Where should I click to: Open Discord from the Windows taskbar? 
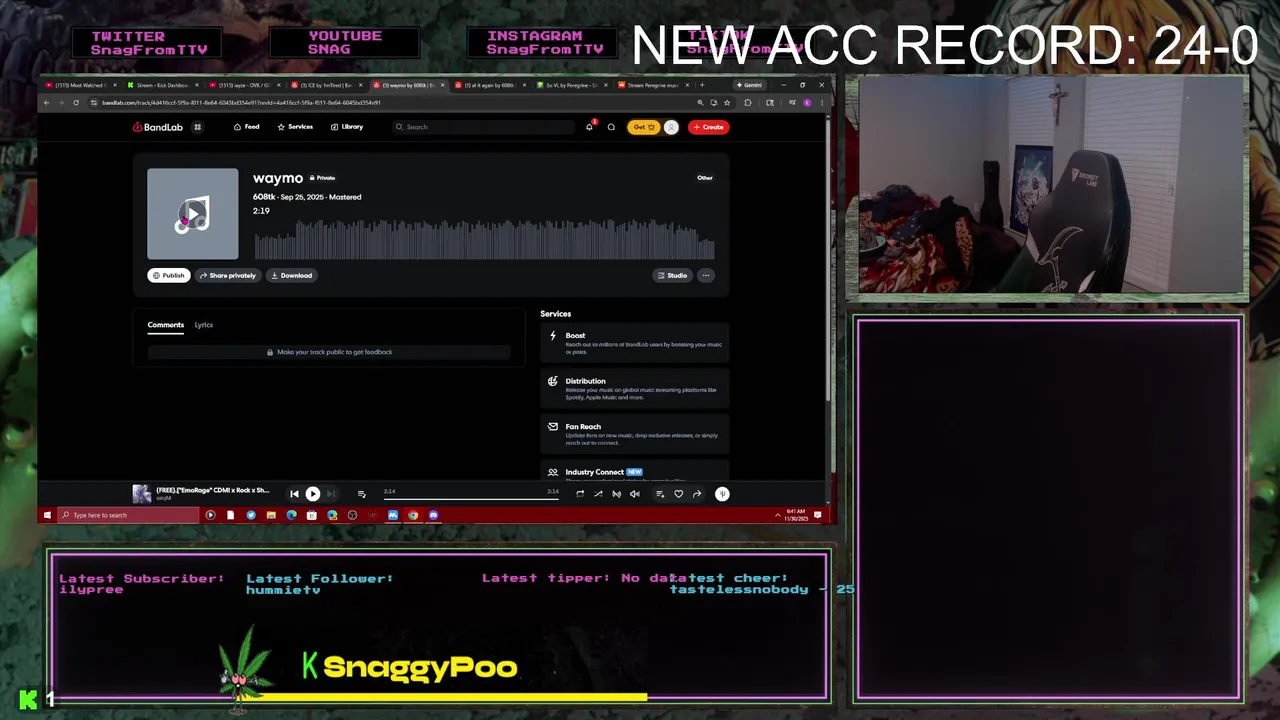(x=433, y=515)
